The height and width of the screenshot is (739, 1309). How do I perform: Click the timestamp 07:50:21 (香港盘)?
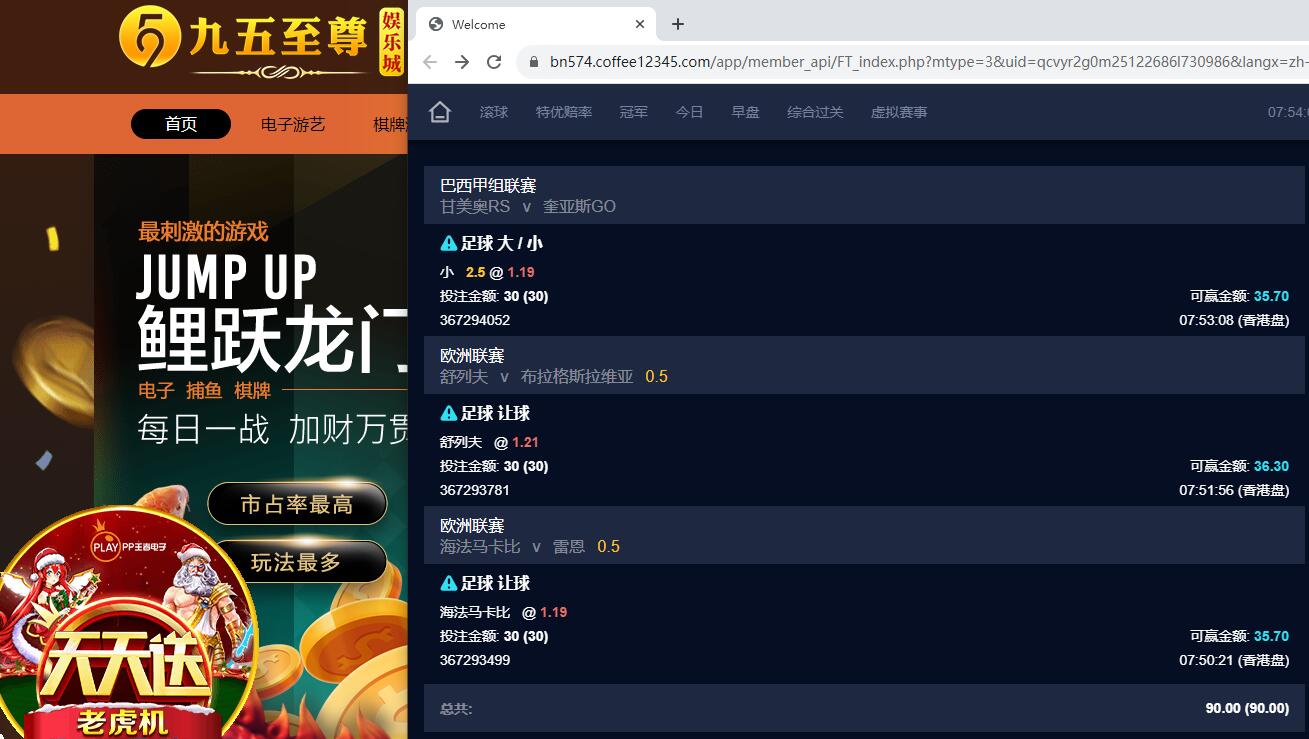coord(1234,660)
